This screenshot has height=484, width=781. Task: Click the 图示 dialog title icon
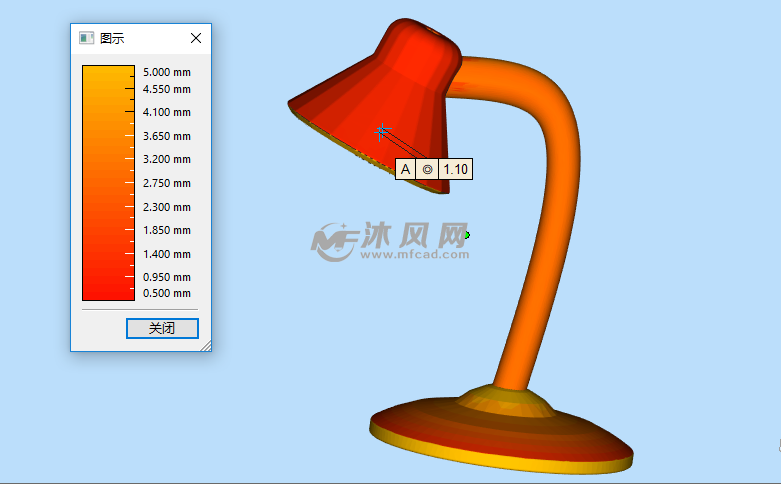[86, 38]
